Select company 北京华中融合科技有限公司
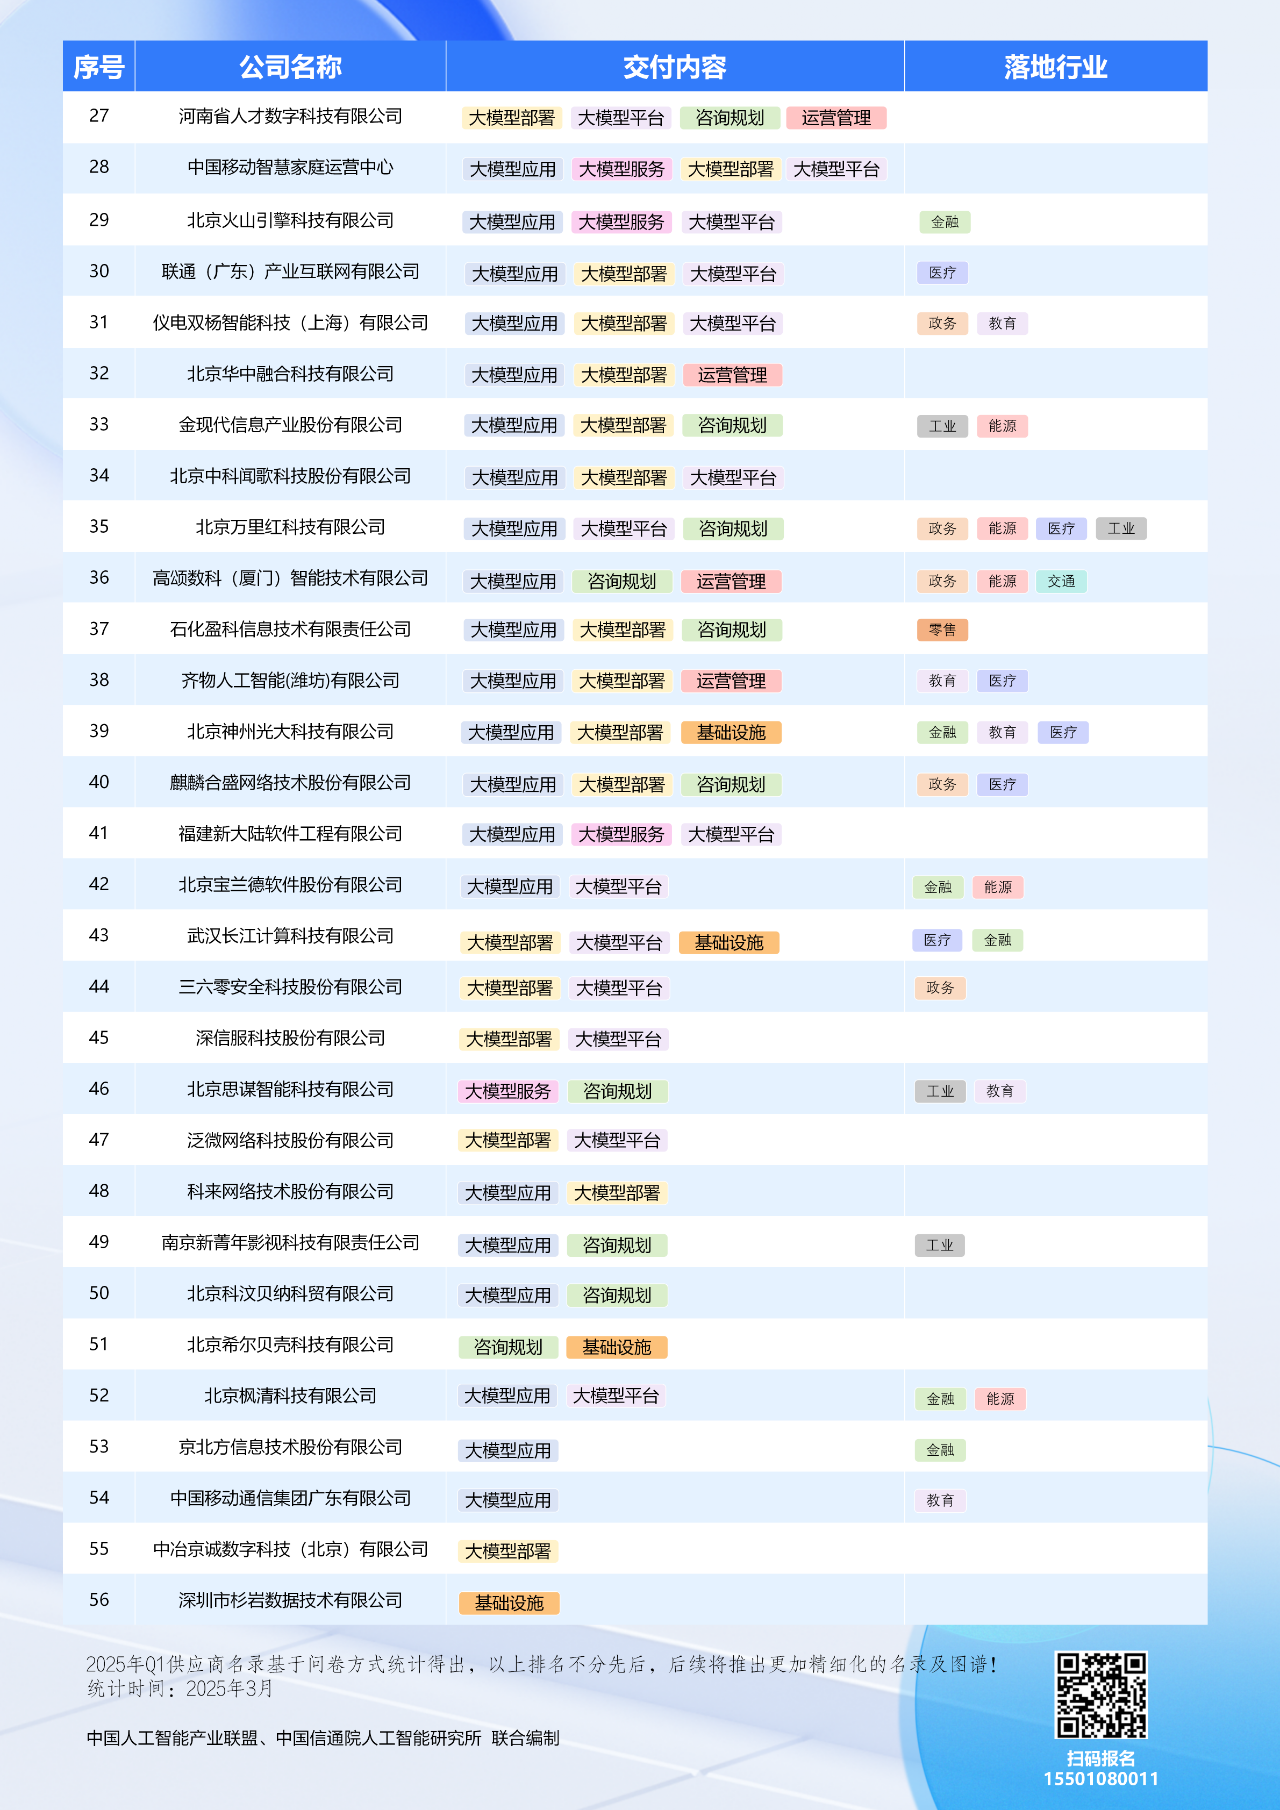This screenshot has width=1280, height=1810. point(290,373)
